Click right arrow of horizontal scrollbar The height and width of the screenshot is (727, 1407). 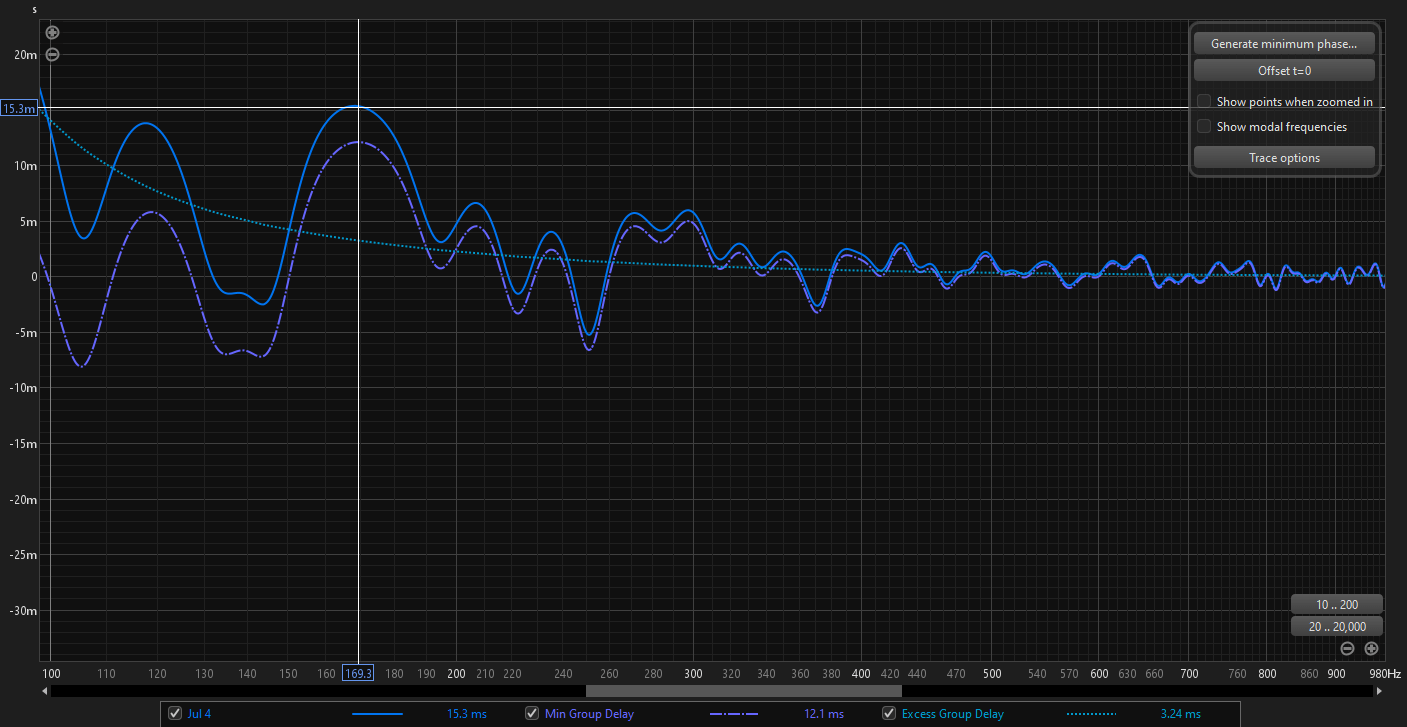click(x=1380, y=691)
